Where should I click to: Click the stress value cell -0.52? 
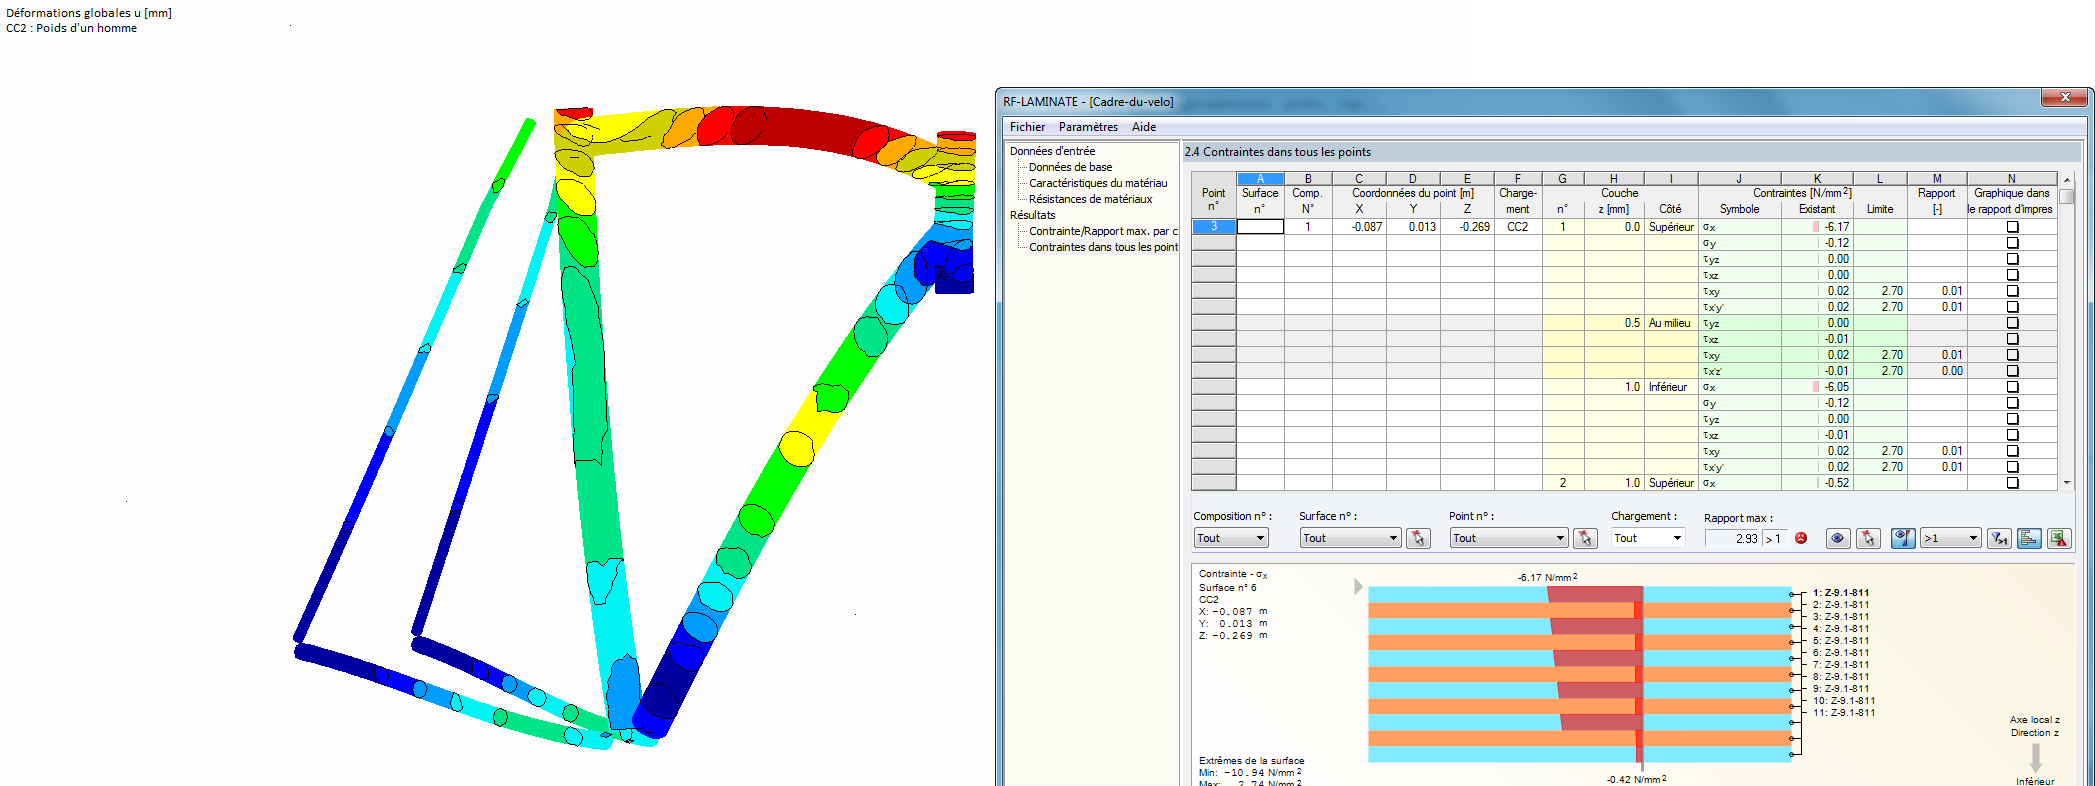[x=1817, y=483]
